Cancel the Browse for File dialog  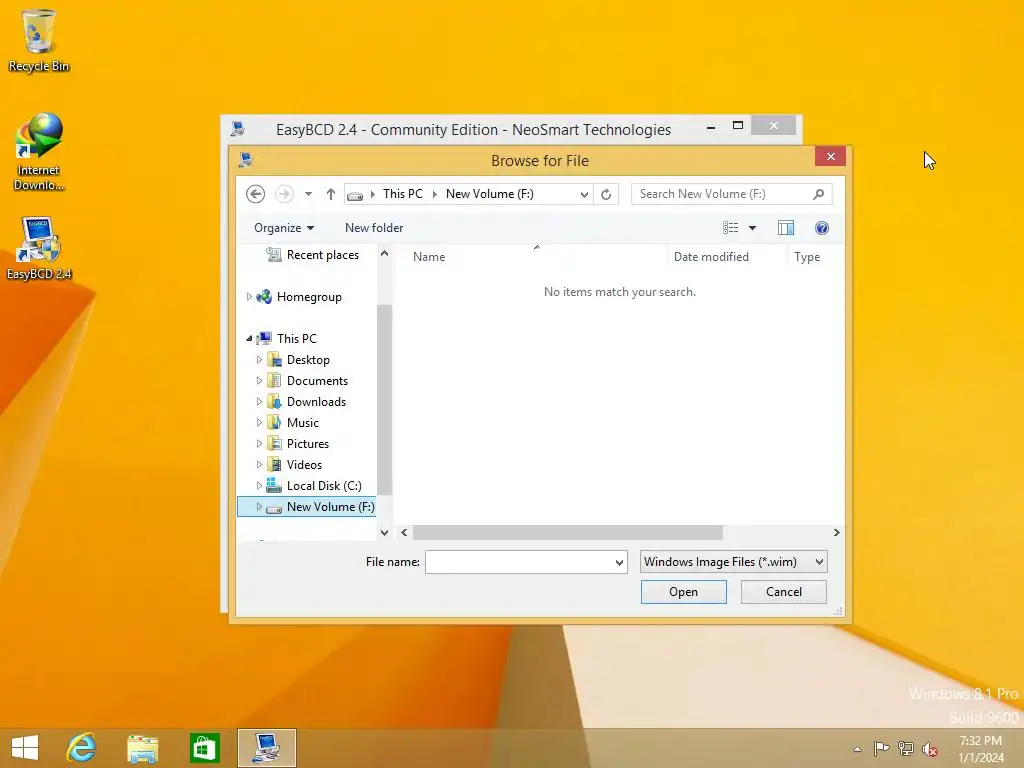click(783, 592)
